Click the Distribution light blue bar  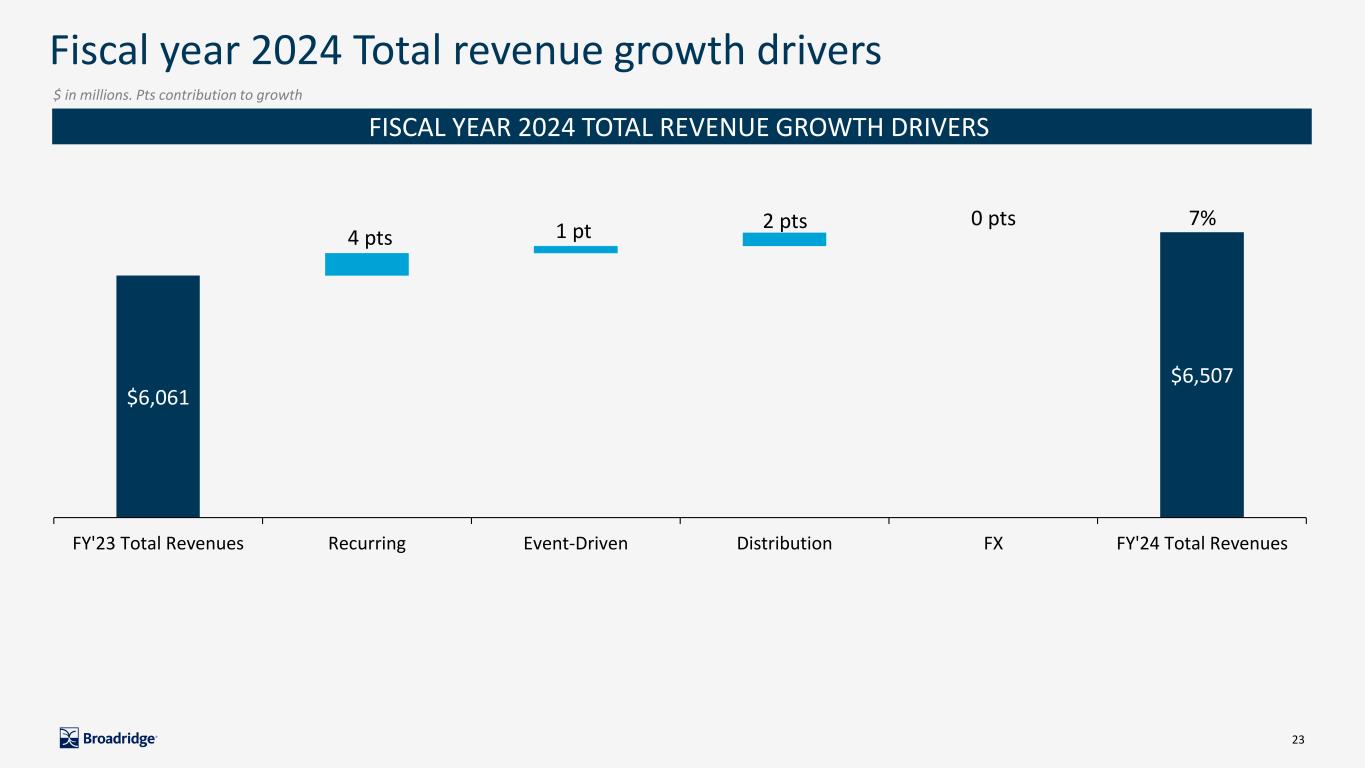point(784,239)
